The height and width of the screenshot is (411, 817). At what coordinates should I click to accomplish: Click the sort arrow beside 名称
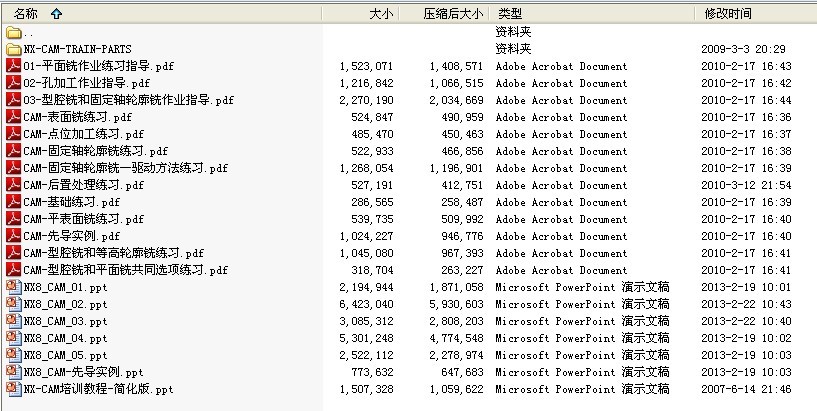pyautogui.click(x=56, y=14)
